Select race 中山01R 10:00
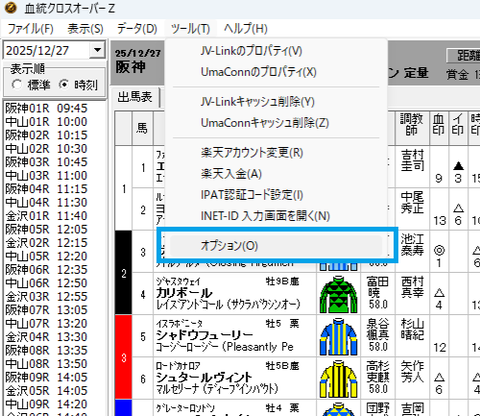The height and width of the screenshot is (416, 480). tap(46, 122)
